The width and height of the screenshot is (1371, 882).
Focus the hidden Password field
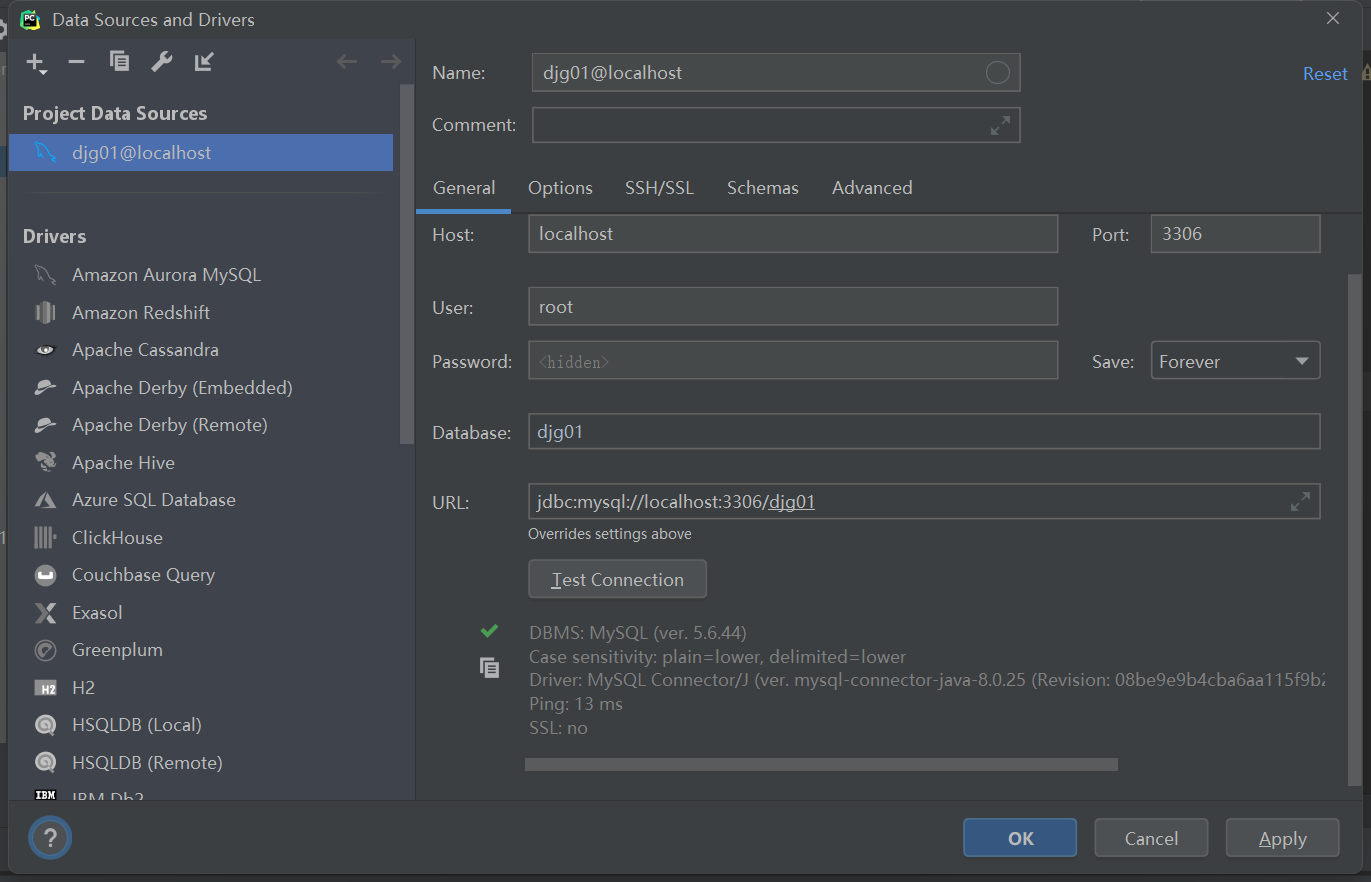(792, 361)
